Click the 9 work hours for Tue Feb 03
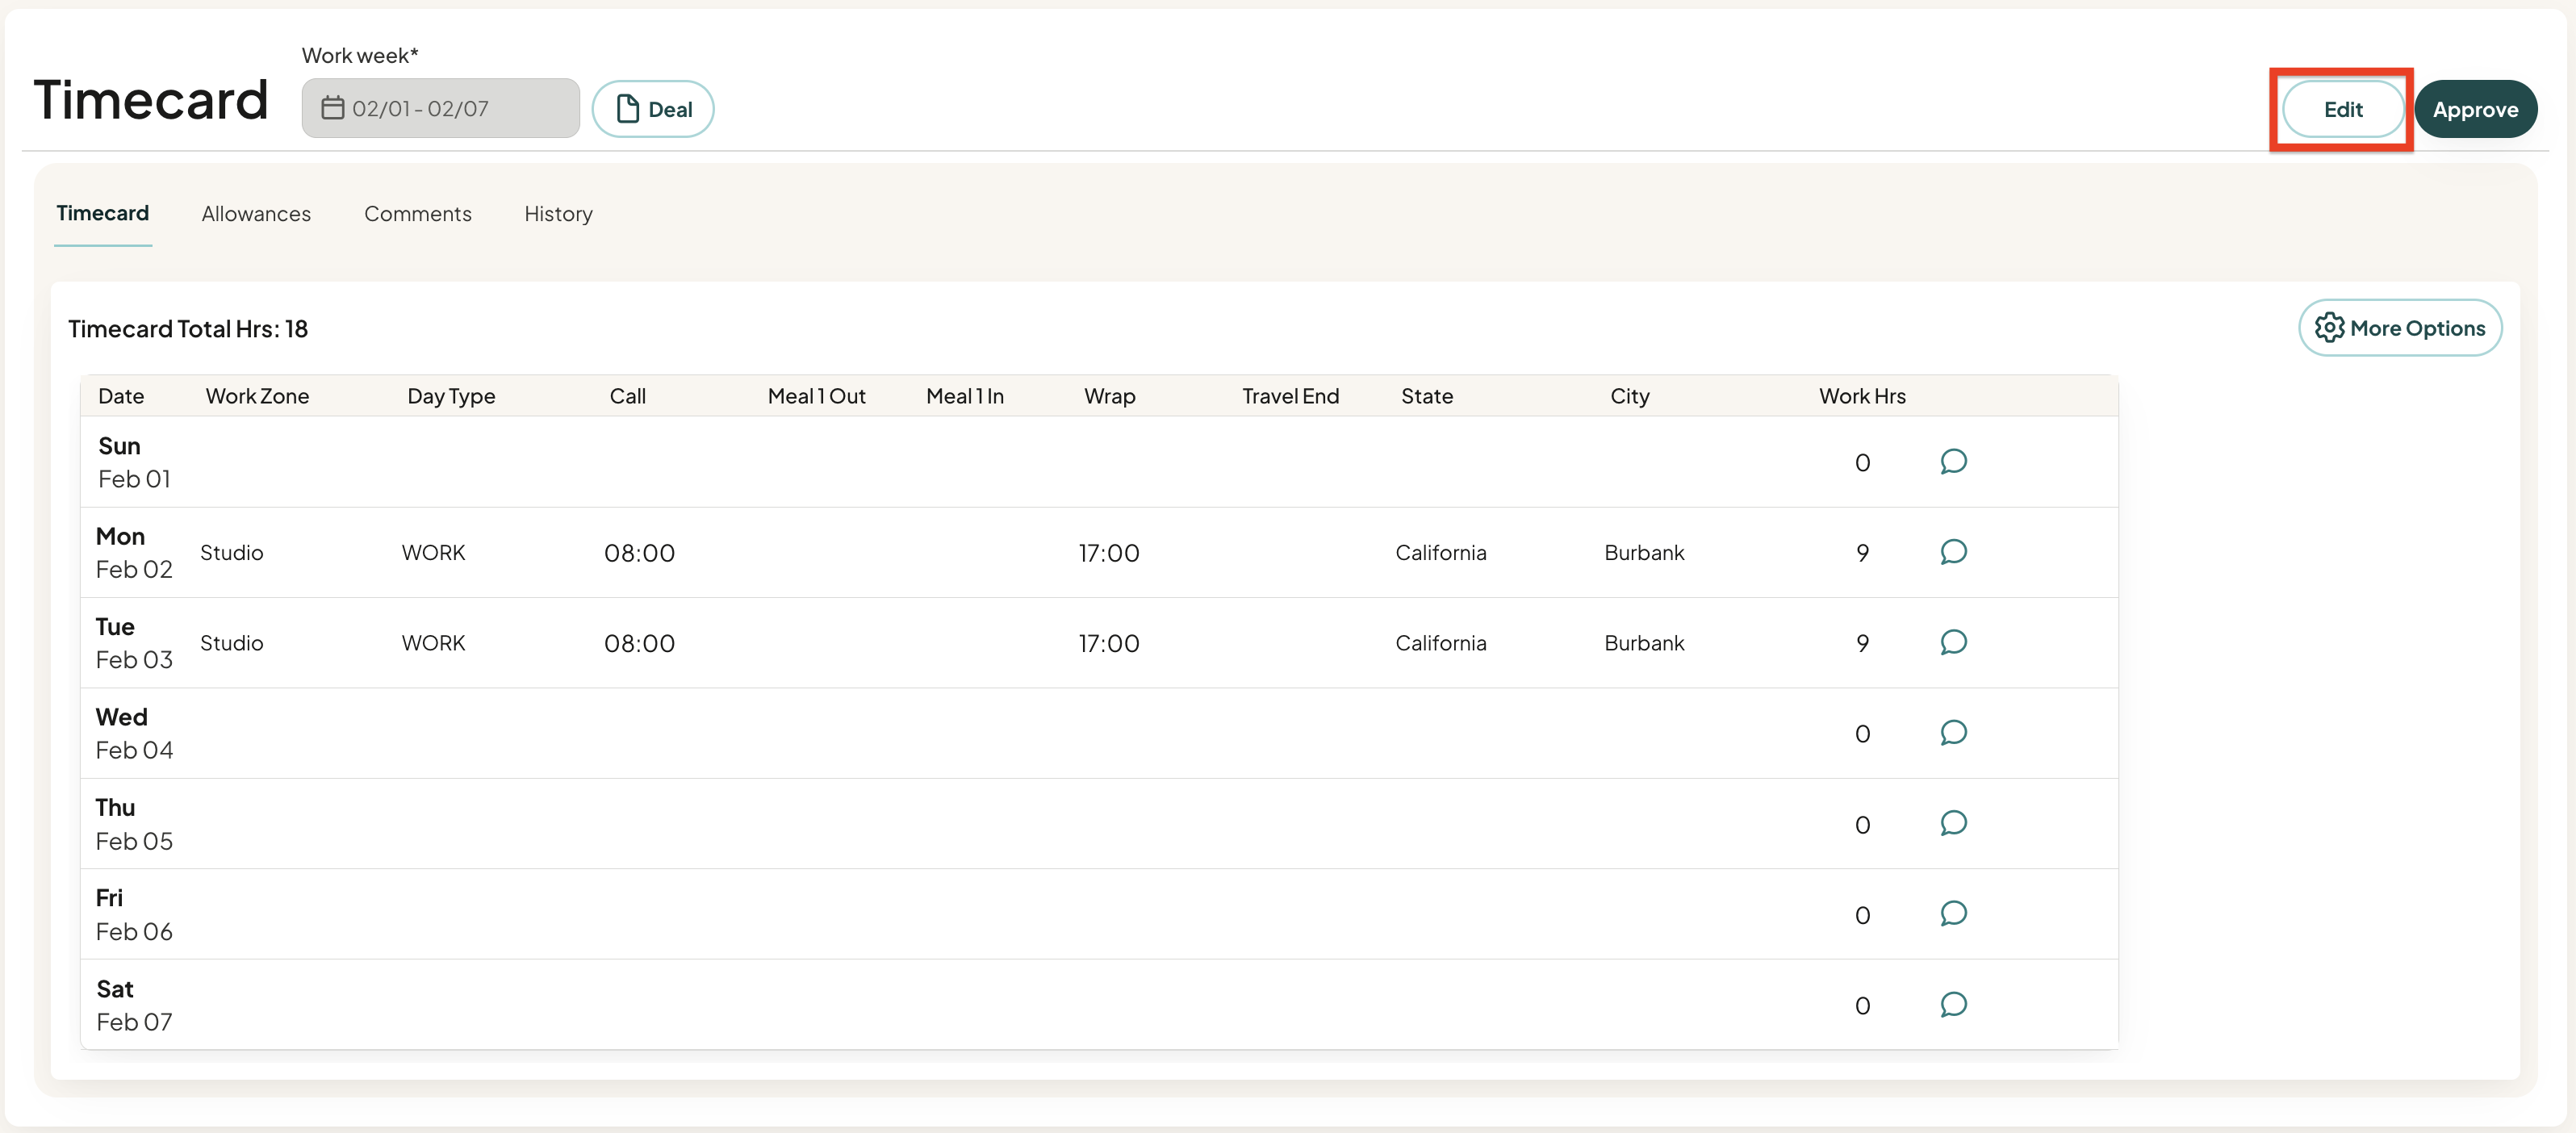The image size is (2576, 1133). tap(1862, 642)
